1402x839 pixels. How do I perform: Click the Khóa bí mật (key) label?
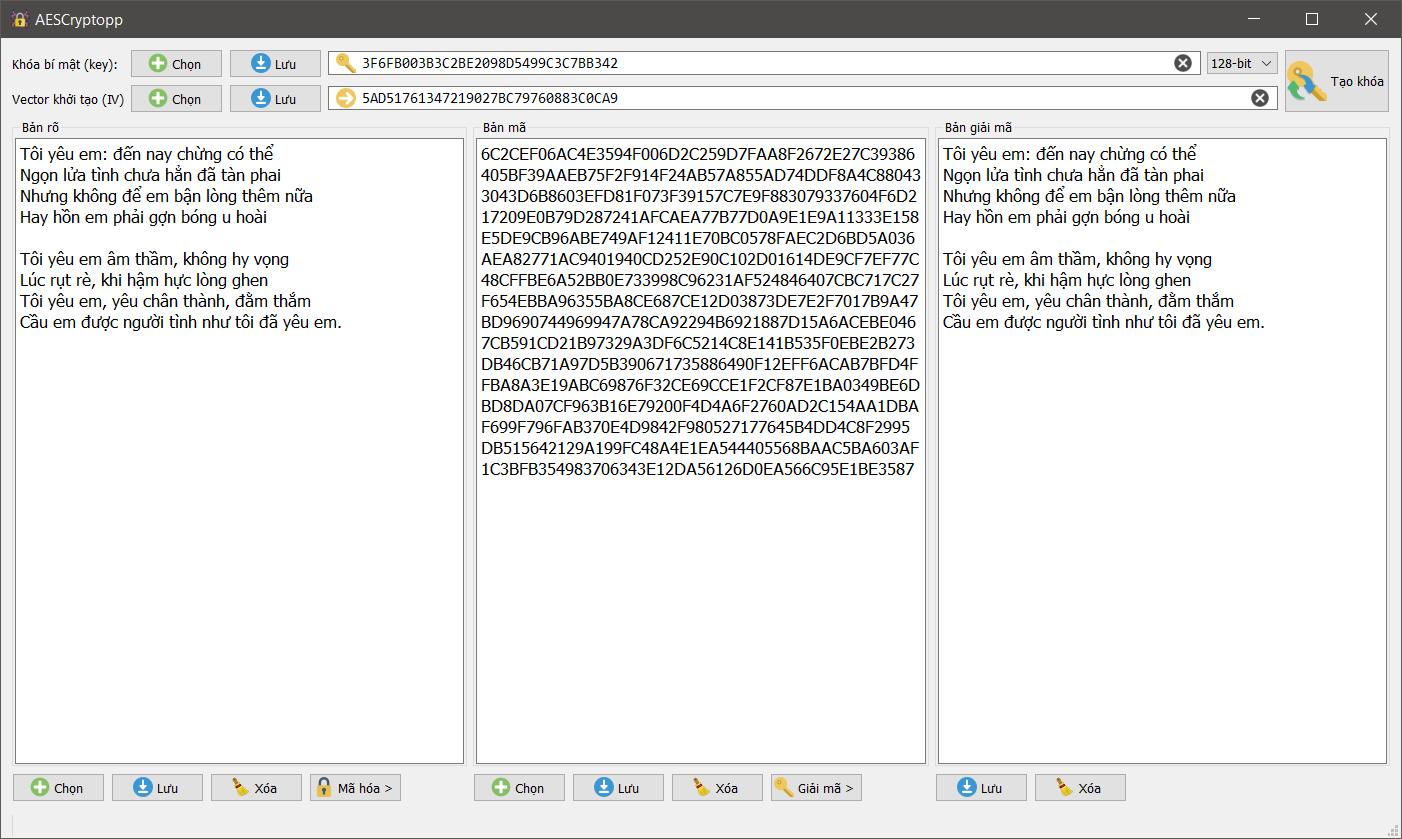coord(65,64)
